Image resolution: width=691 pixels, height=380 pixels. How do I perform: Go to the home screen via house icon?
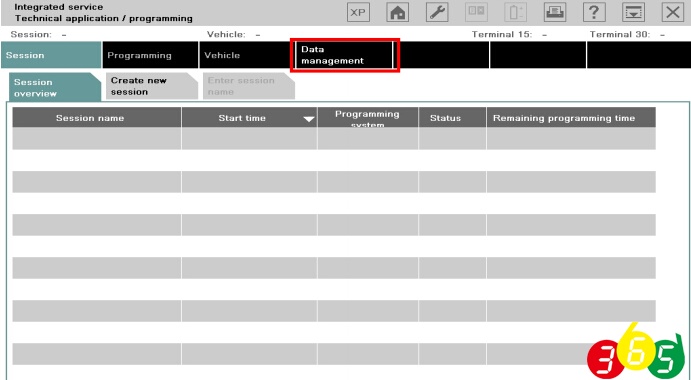[398, 12]
